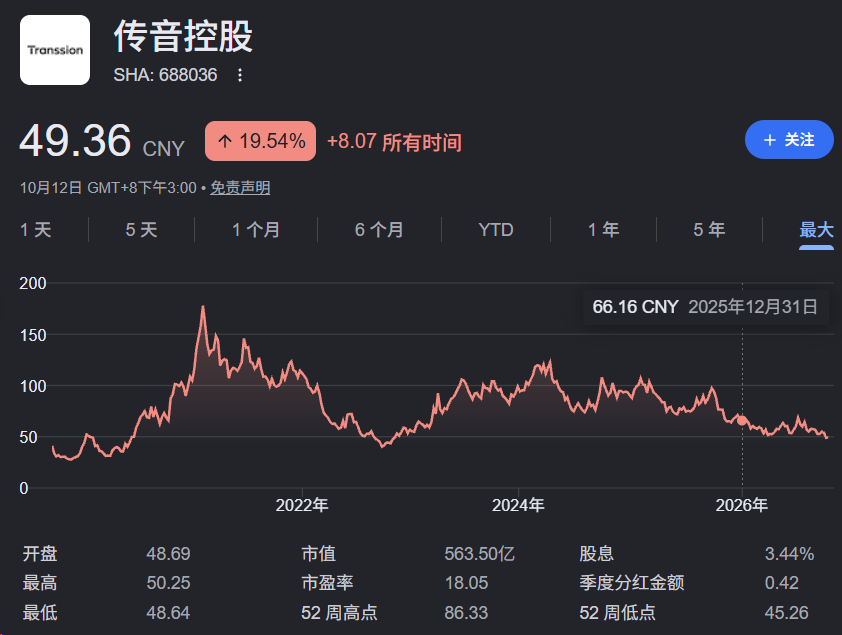Switch chart range to 5 天
This screenshot has height=635, width=842.
(141, 230)
